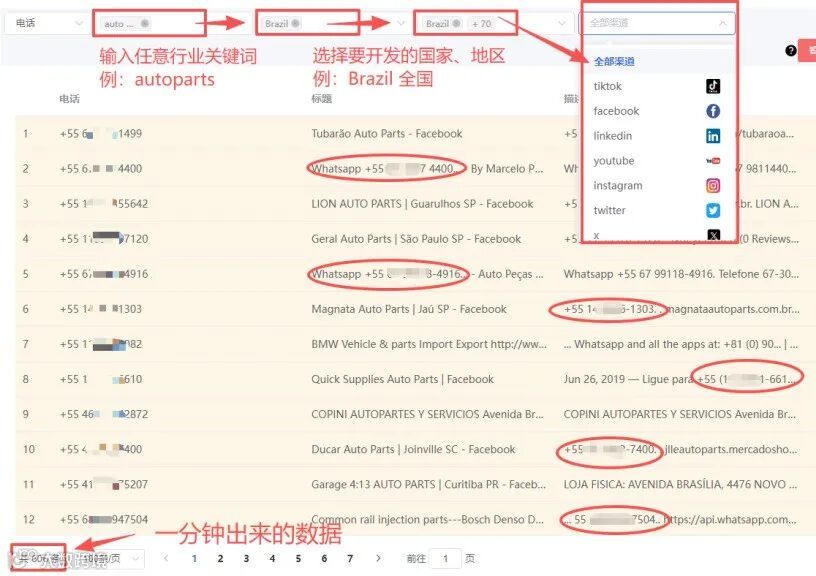Select title 'Garage 4:13 AUTO PARTS | Curitiba PR'

pos(404,484)
